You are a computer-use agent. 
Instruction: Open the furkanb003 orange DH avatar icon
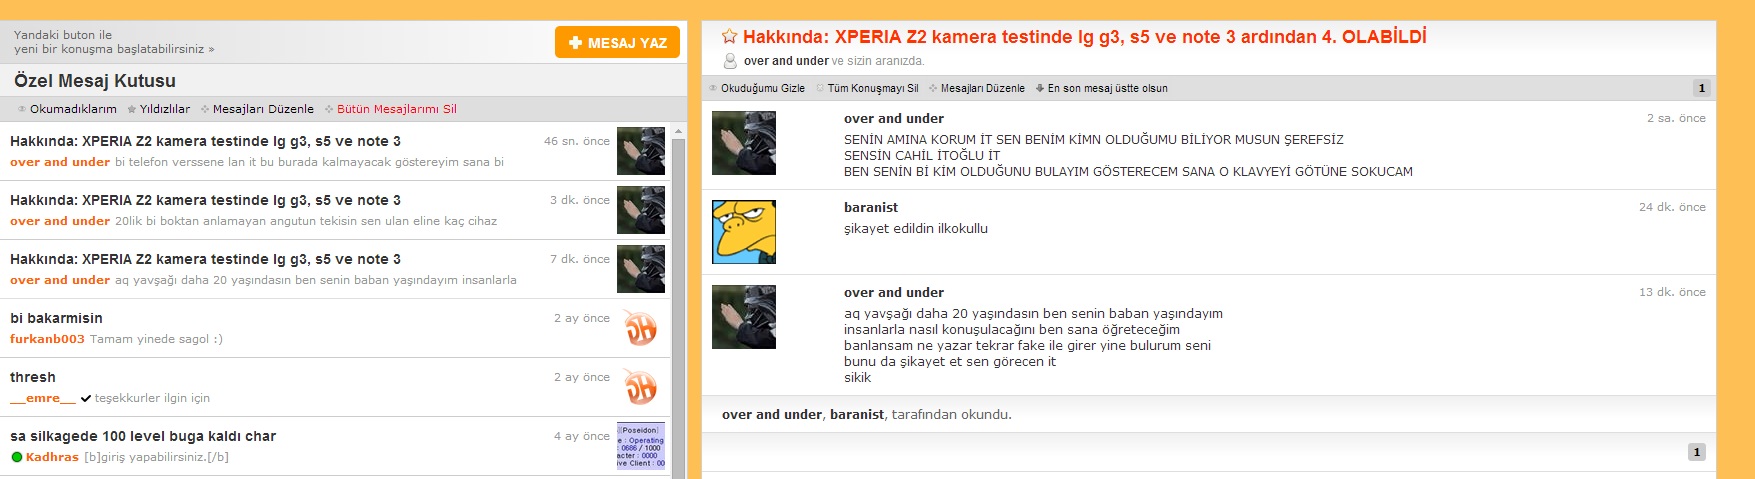click(x=641, y=328)
